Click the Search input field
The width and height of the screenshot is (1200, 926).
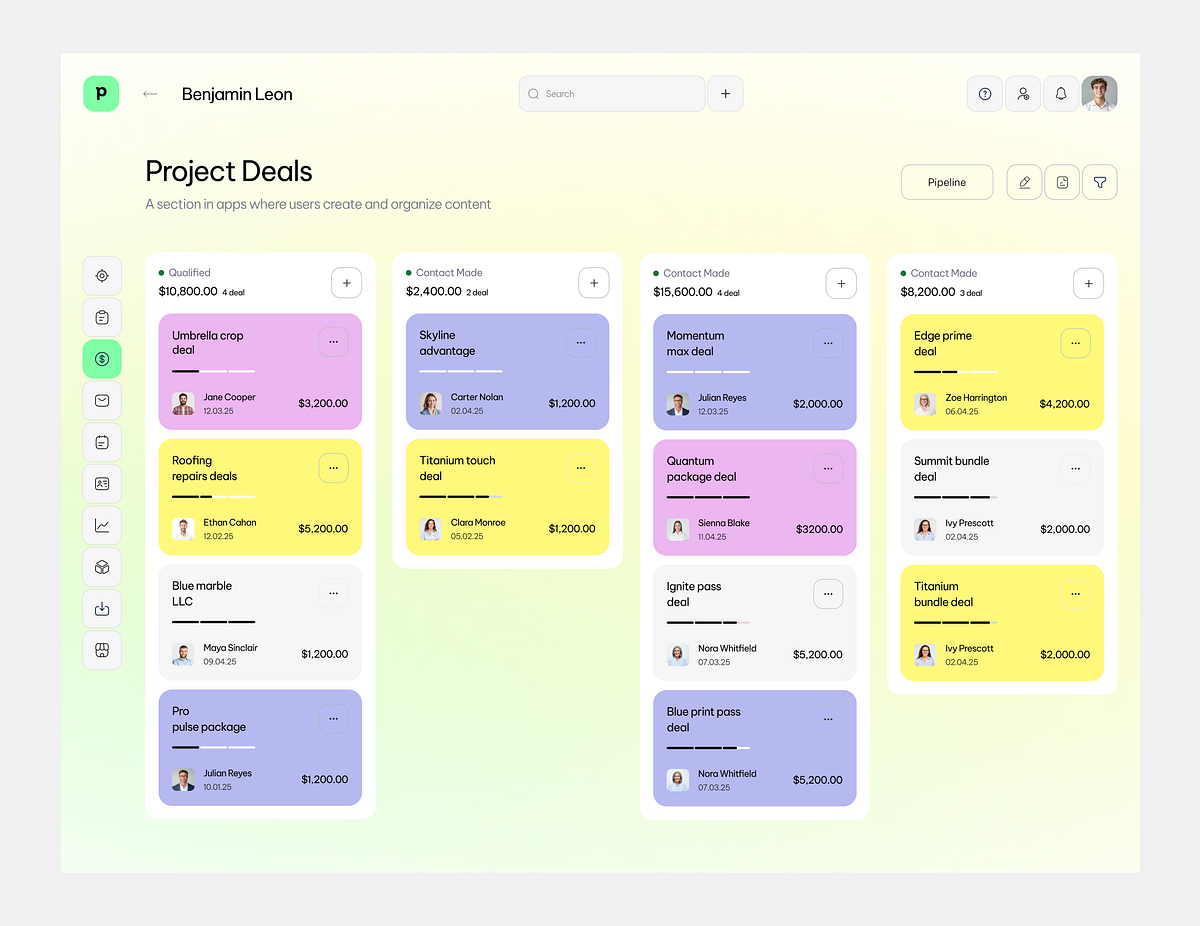(612, 94)
